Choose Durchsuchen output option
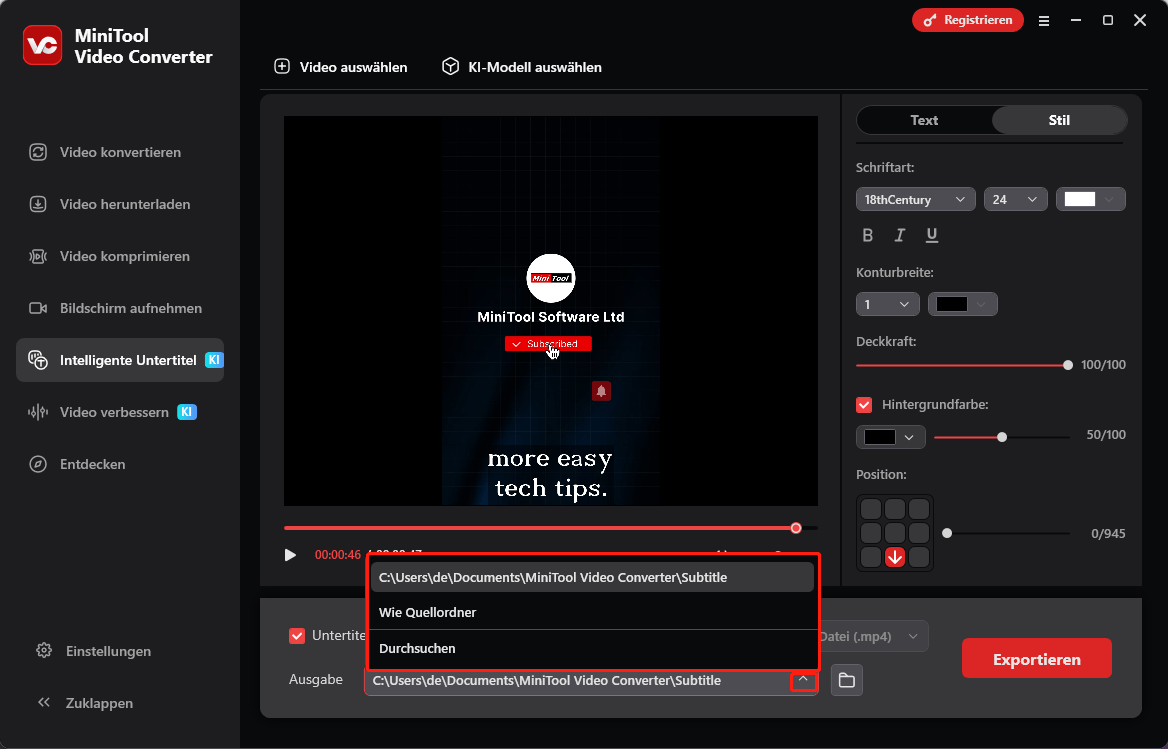 592,648
